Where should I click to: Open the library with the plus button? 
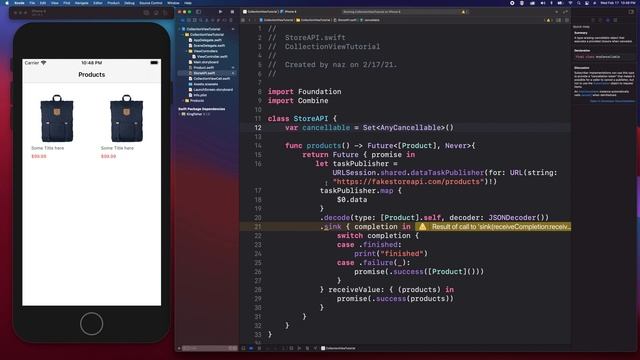pos(556,12)
